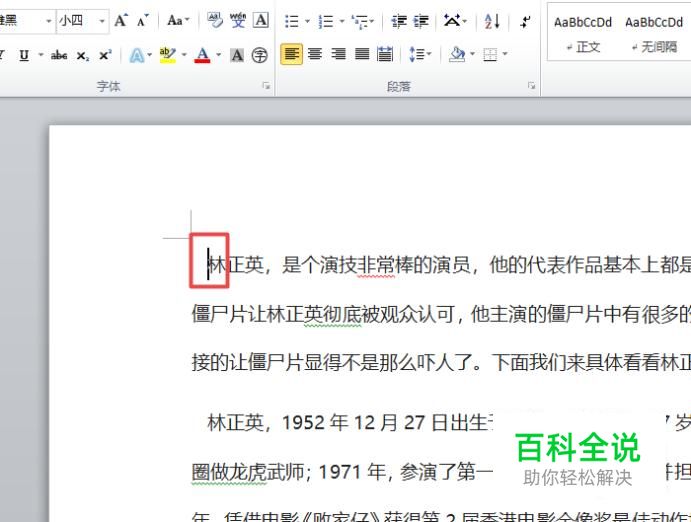691x522 pixels.
Task: Open the Enclosed Characters tool
Action: (260, 56)
